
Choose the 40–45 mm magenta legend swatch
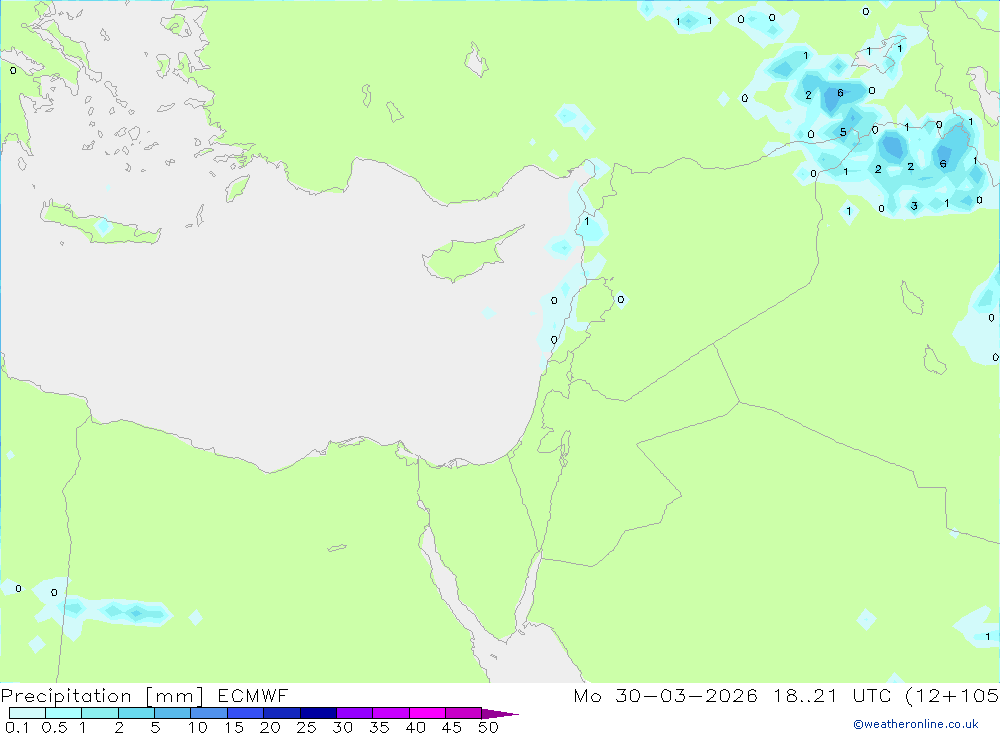click(427, 713)
